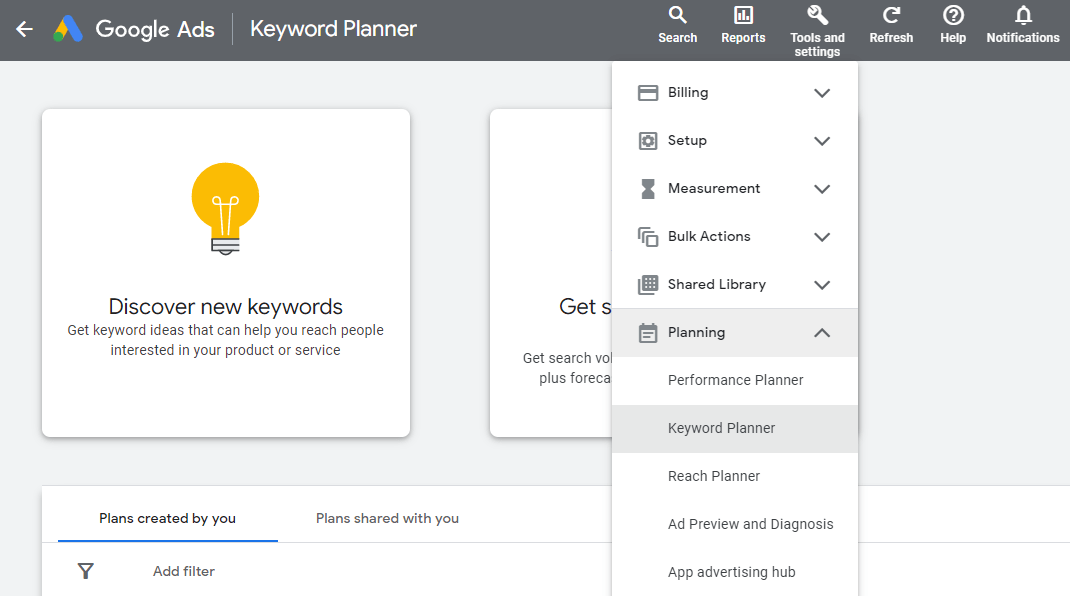Viewport: 1070px width, 596px height.
Task: Collapse the Planning section chevron
Action: [x=822, y=332]
